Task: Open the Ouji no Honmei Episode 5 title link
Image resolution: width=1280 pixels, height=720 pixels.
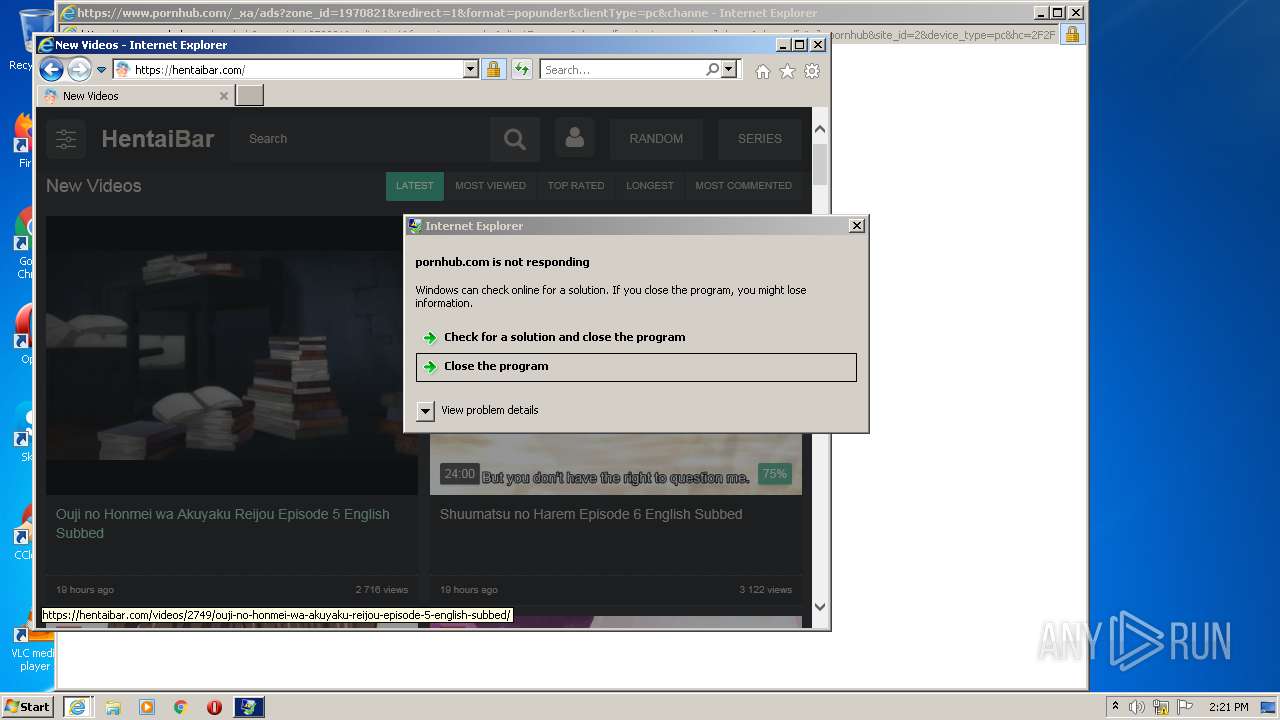Action: pyautogui.click(x=223, y=523)
